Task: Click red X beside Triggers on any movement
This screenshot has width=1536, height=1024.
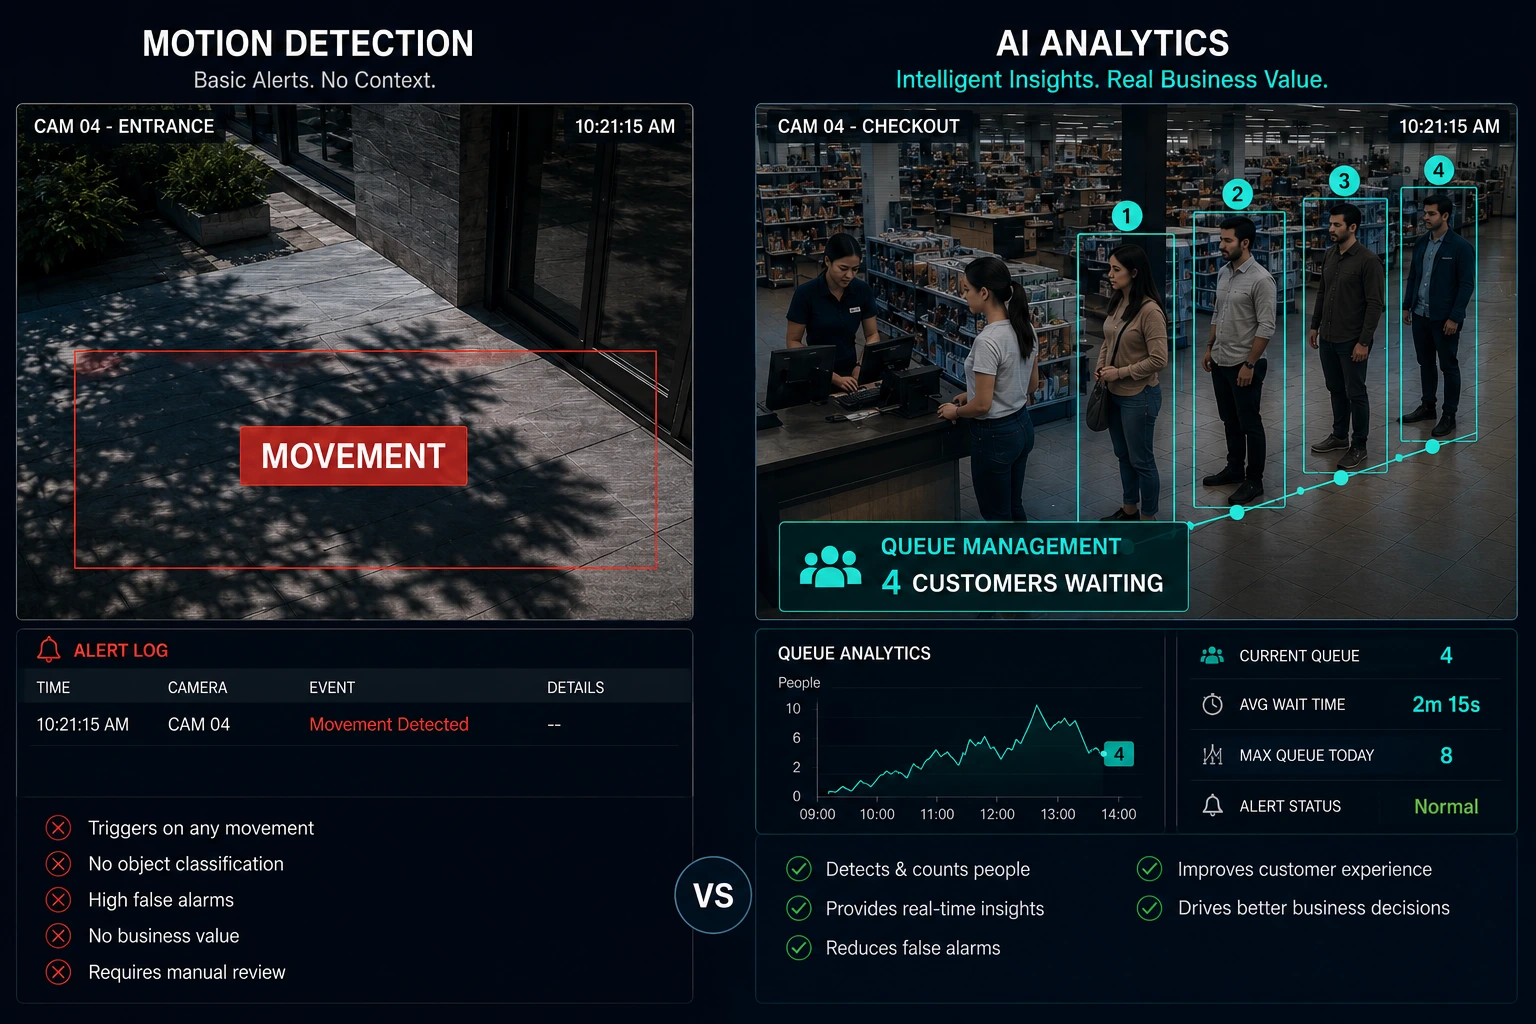Action: 59,828
